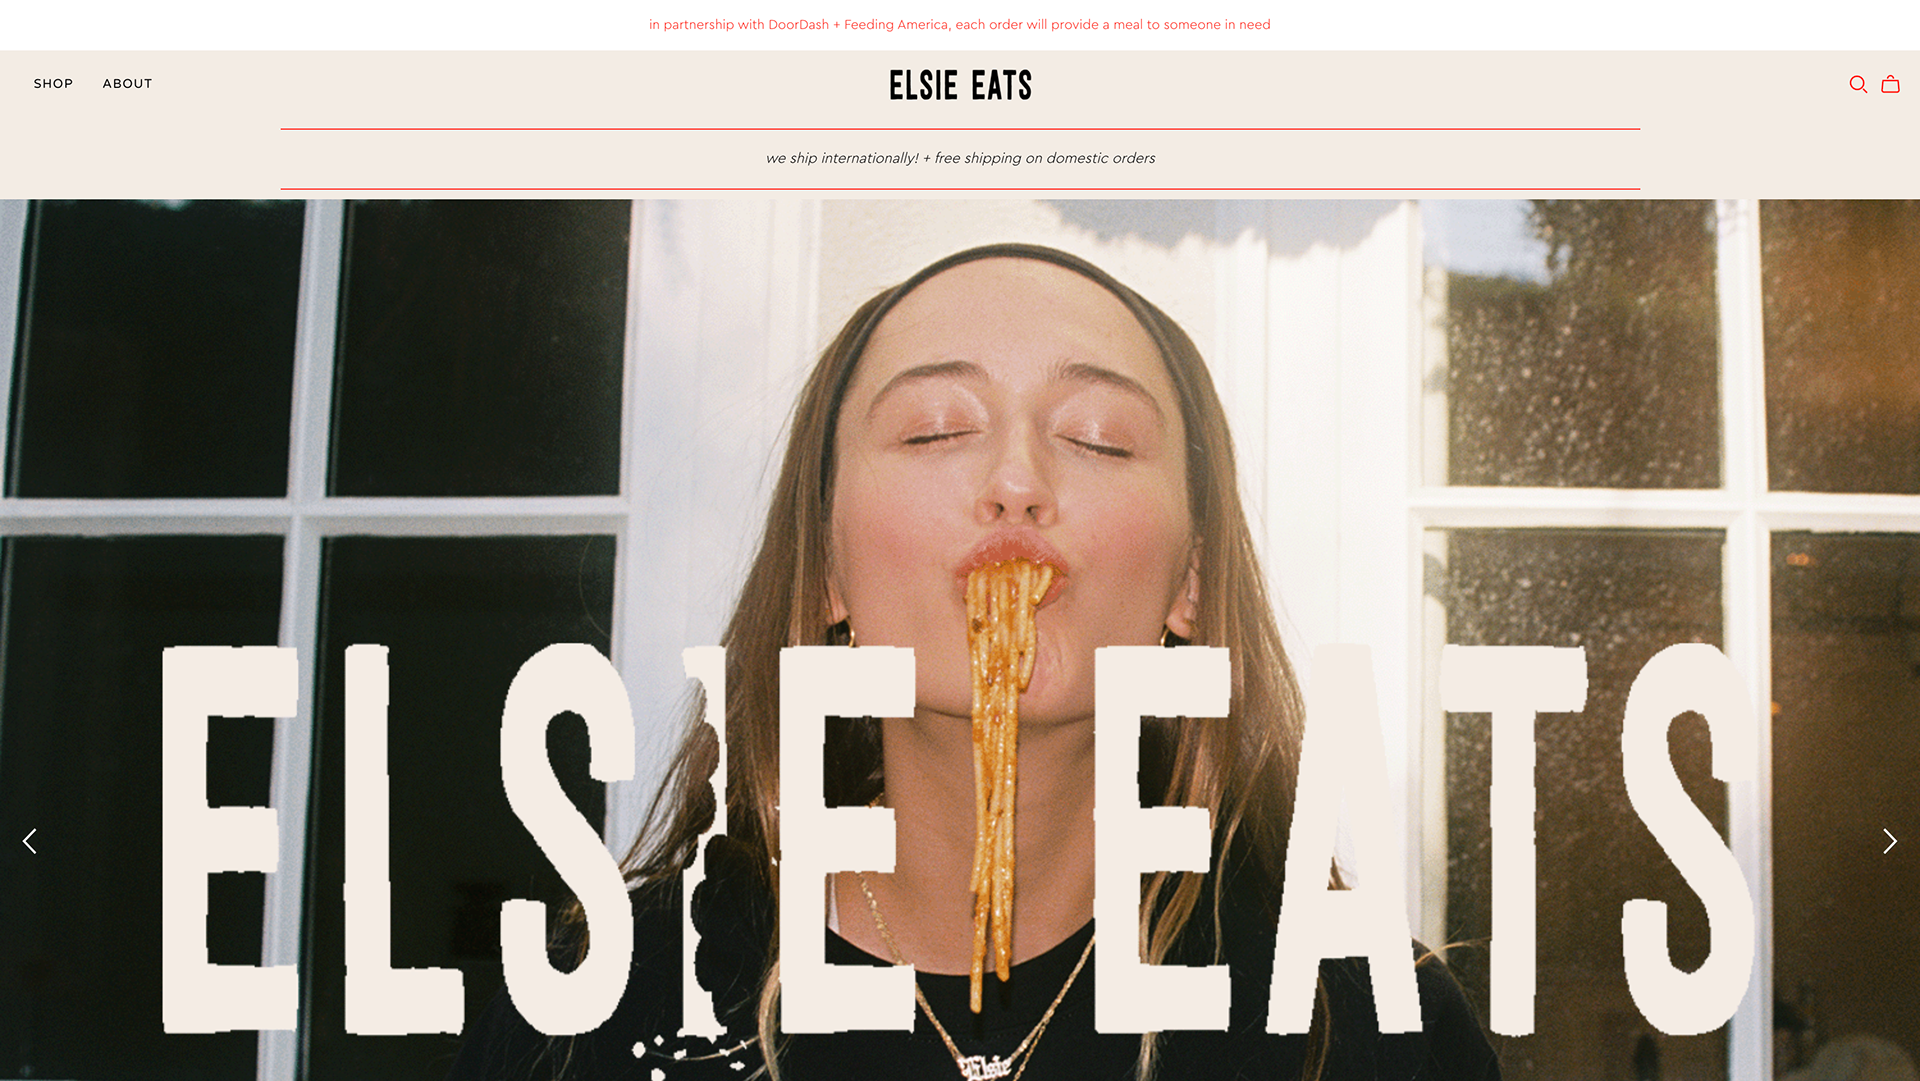Click the words free shipping on domestic orders
Viewport: 1920px width, 1081px height.
[1045, 158]
